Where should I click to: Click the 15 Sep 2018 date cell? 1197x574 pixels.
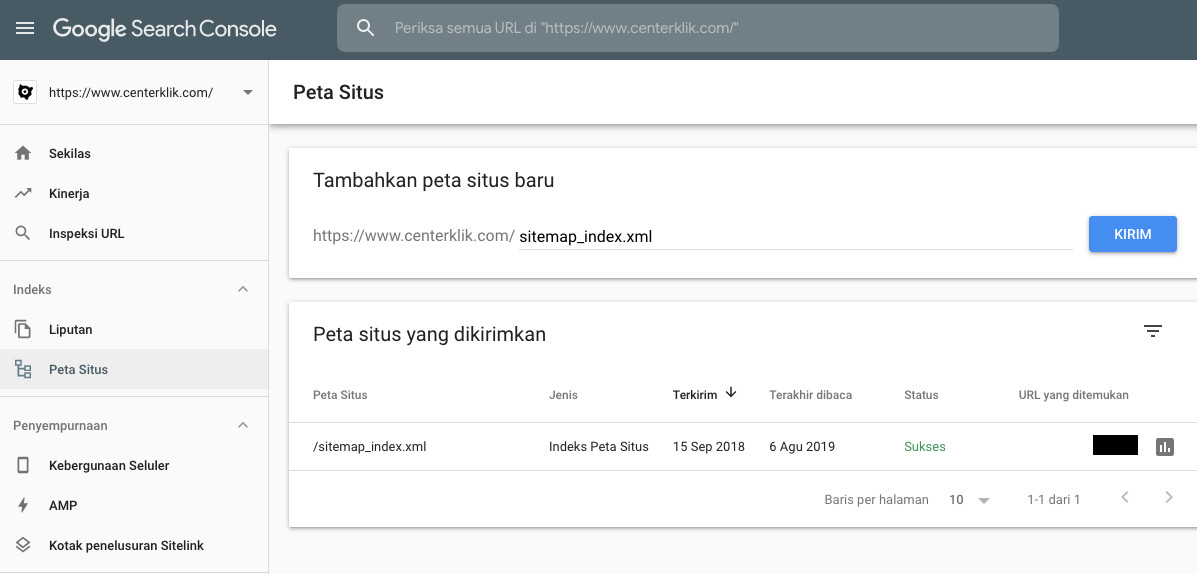tap(708, 447)
